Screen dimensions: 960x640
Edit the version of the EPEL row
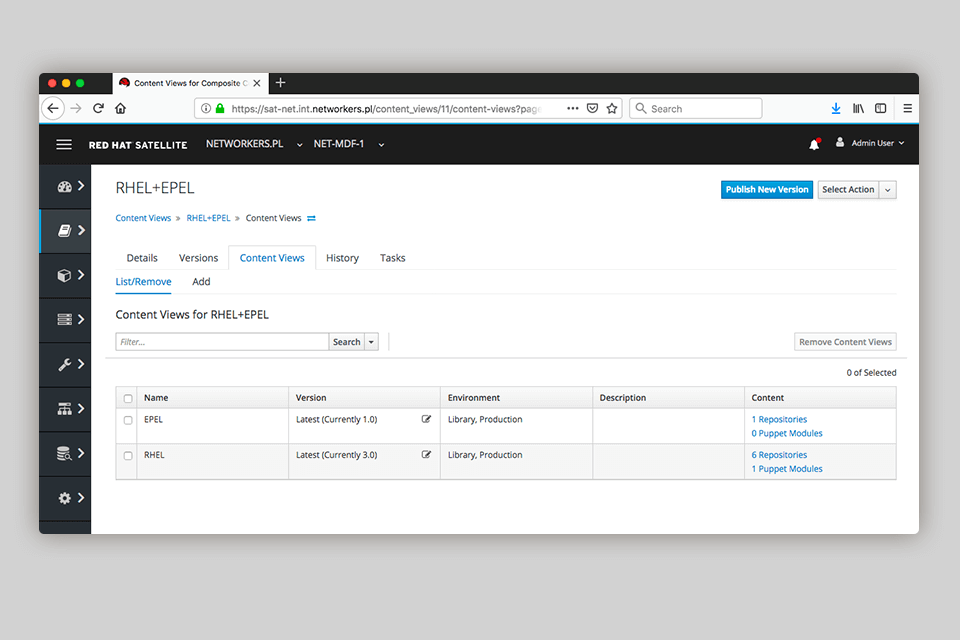(x=426, y=420)
